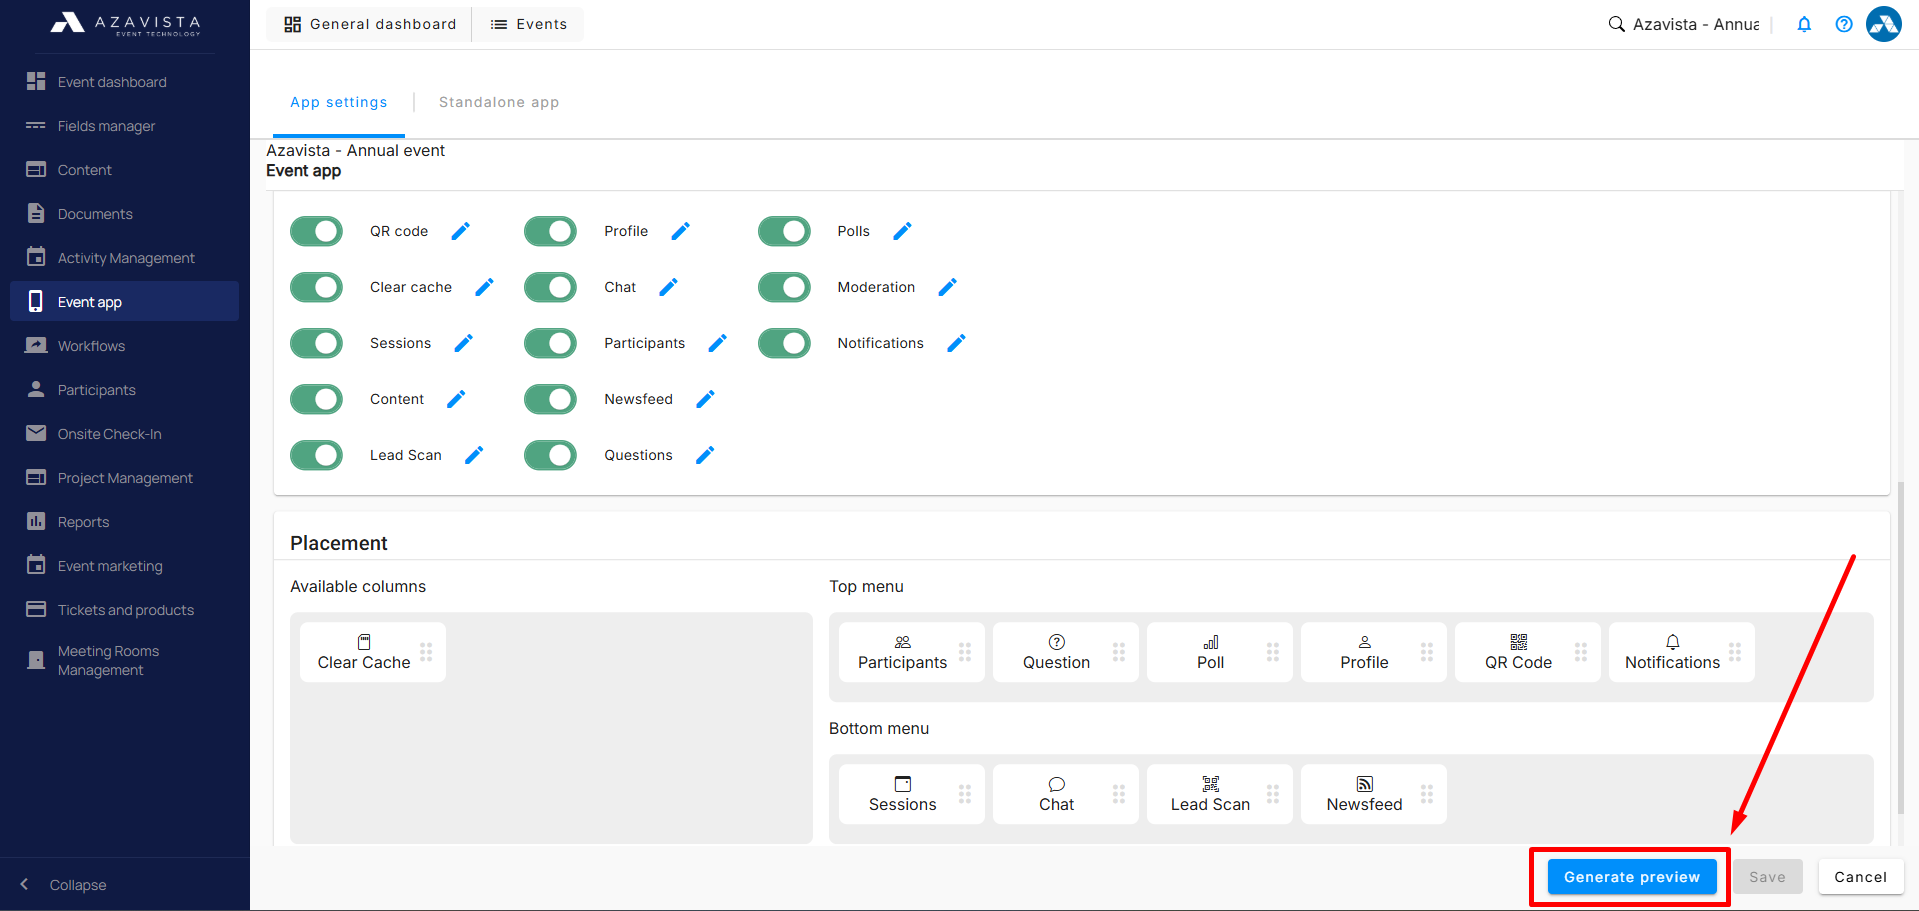Screen dimensions: 1919x911
Task: Click the Participants module edit pencil
Action: (717, 343)
